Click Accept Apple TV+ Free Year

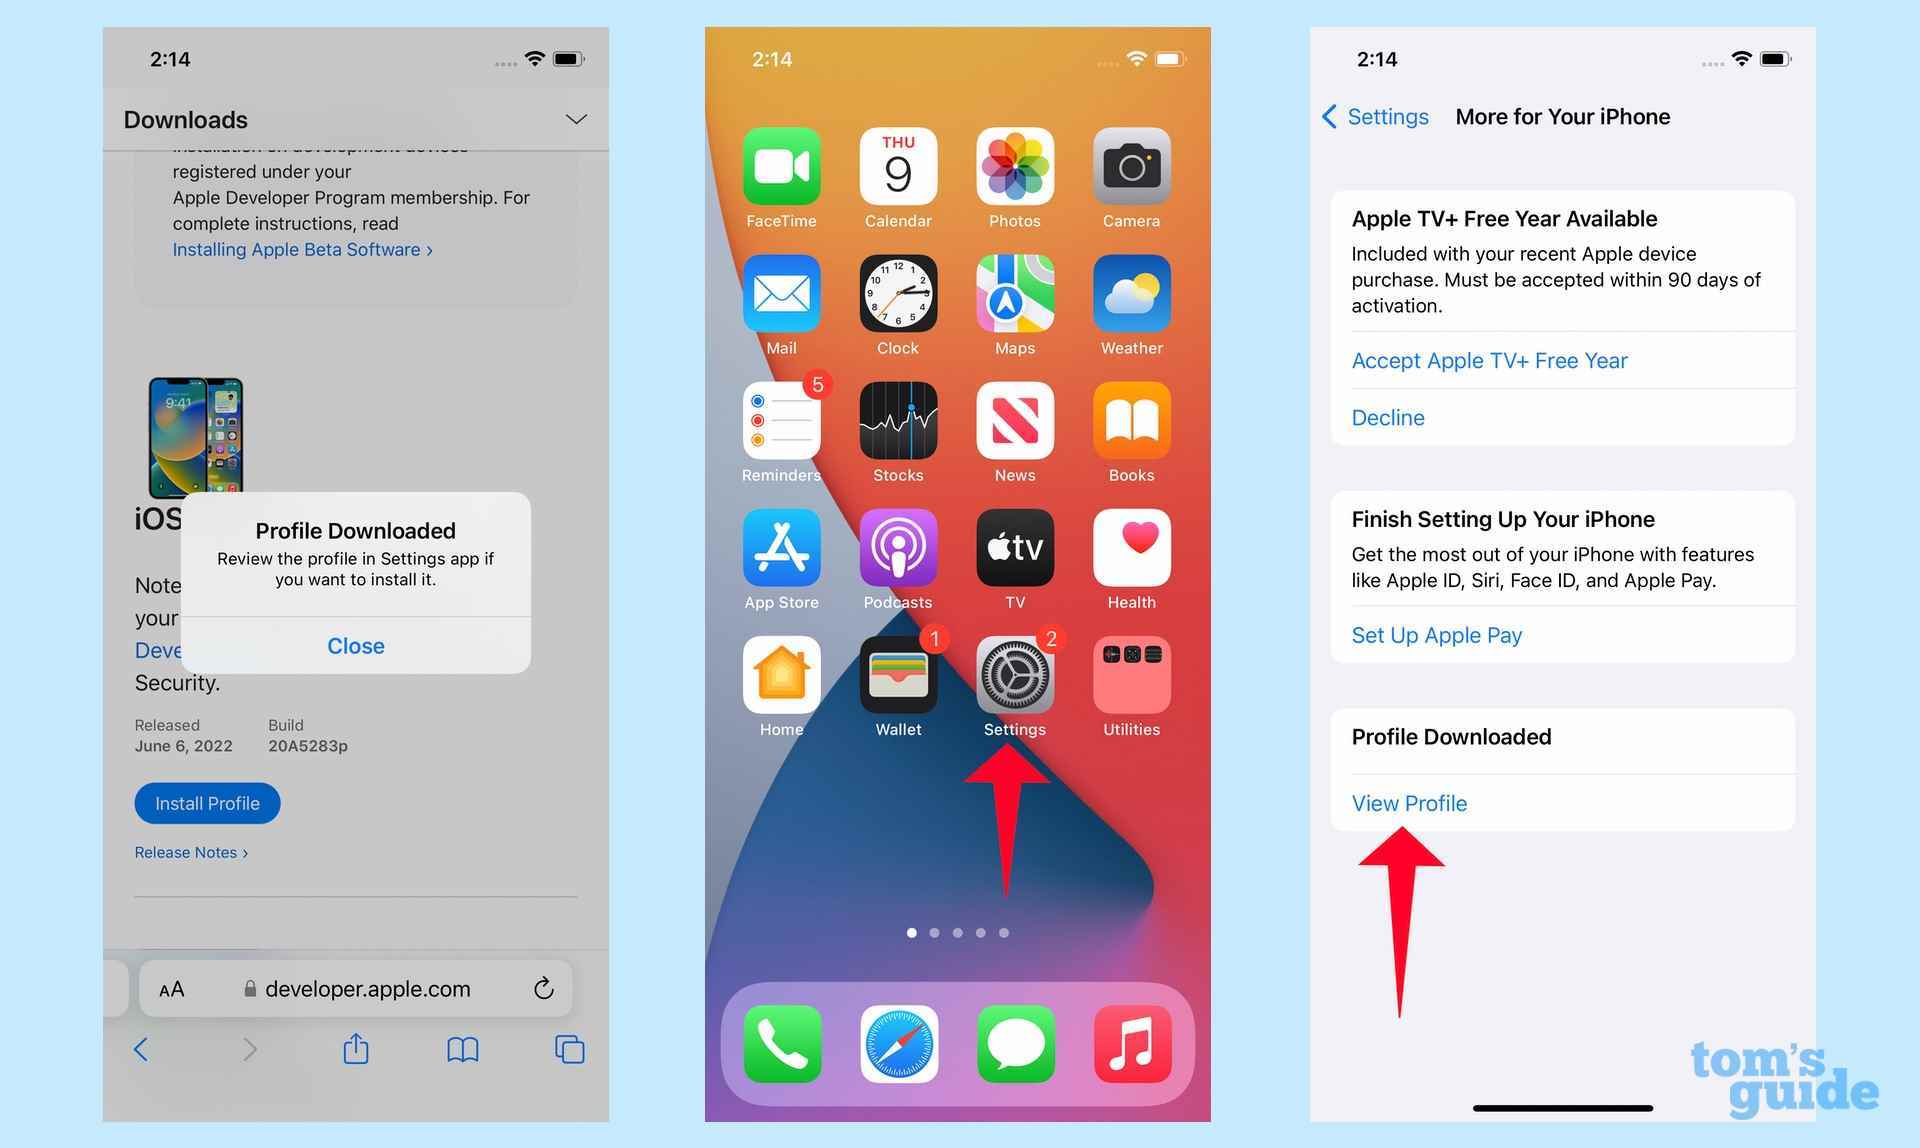[x=1488, y=359]
